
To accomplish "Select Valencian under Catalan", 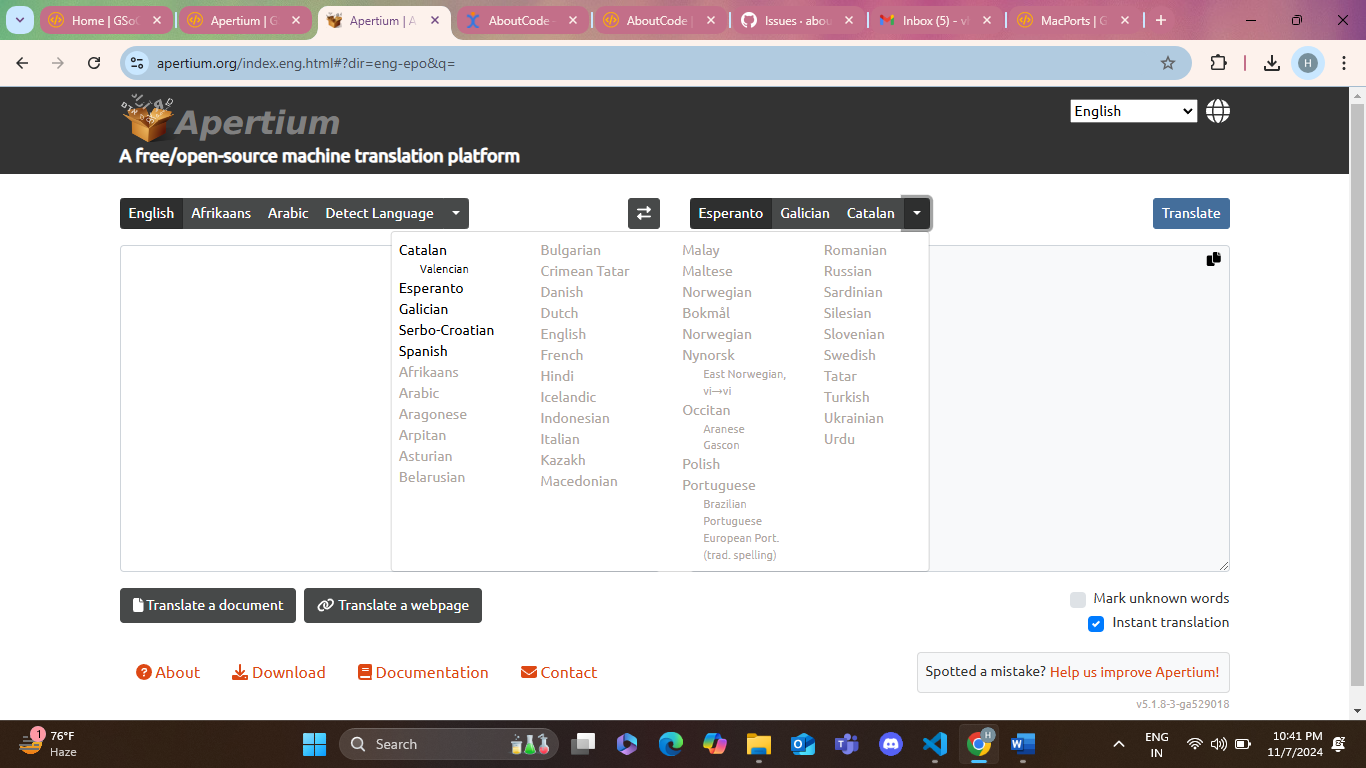I will pos(444,268).
